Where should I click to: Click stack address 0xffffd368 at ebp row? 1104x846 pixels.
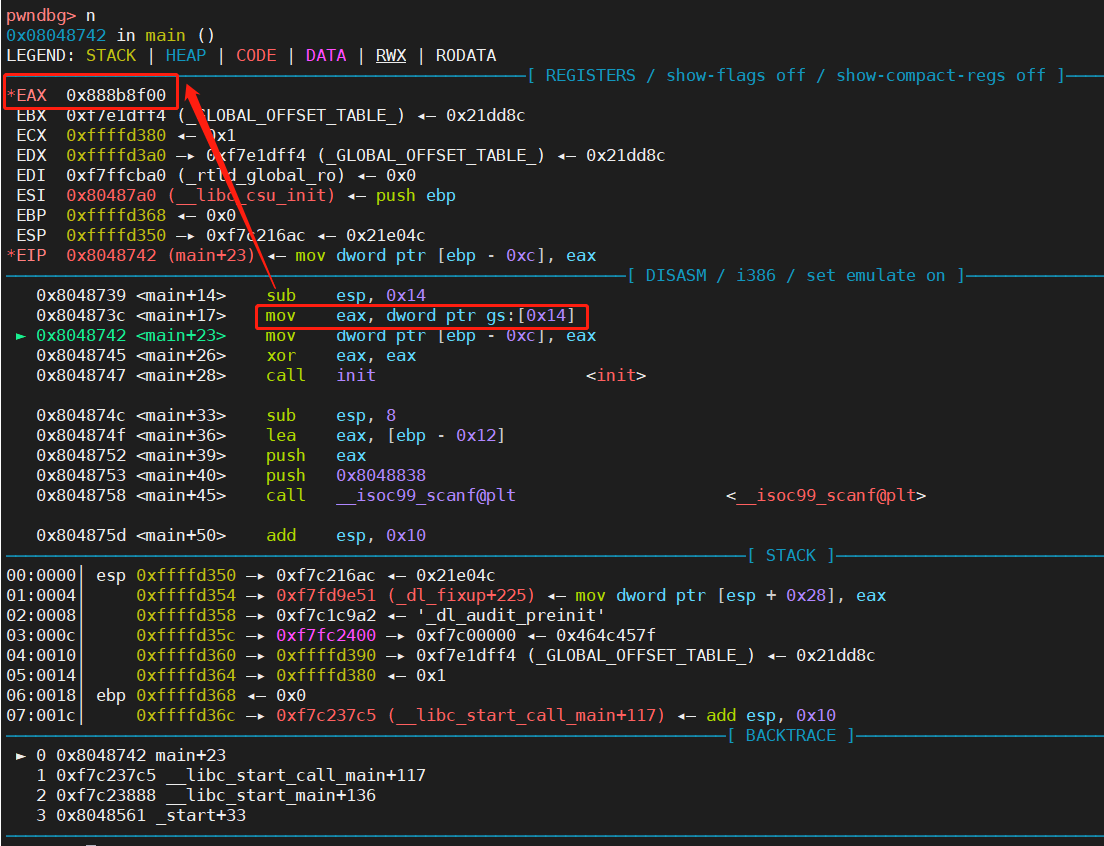(186, 696)
